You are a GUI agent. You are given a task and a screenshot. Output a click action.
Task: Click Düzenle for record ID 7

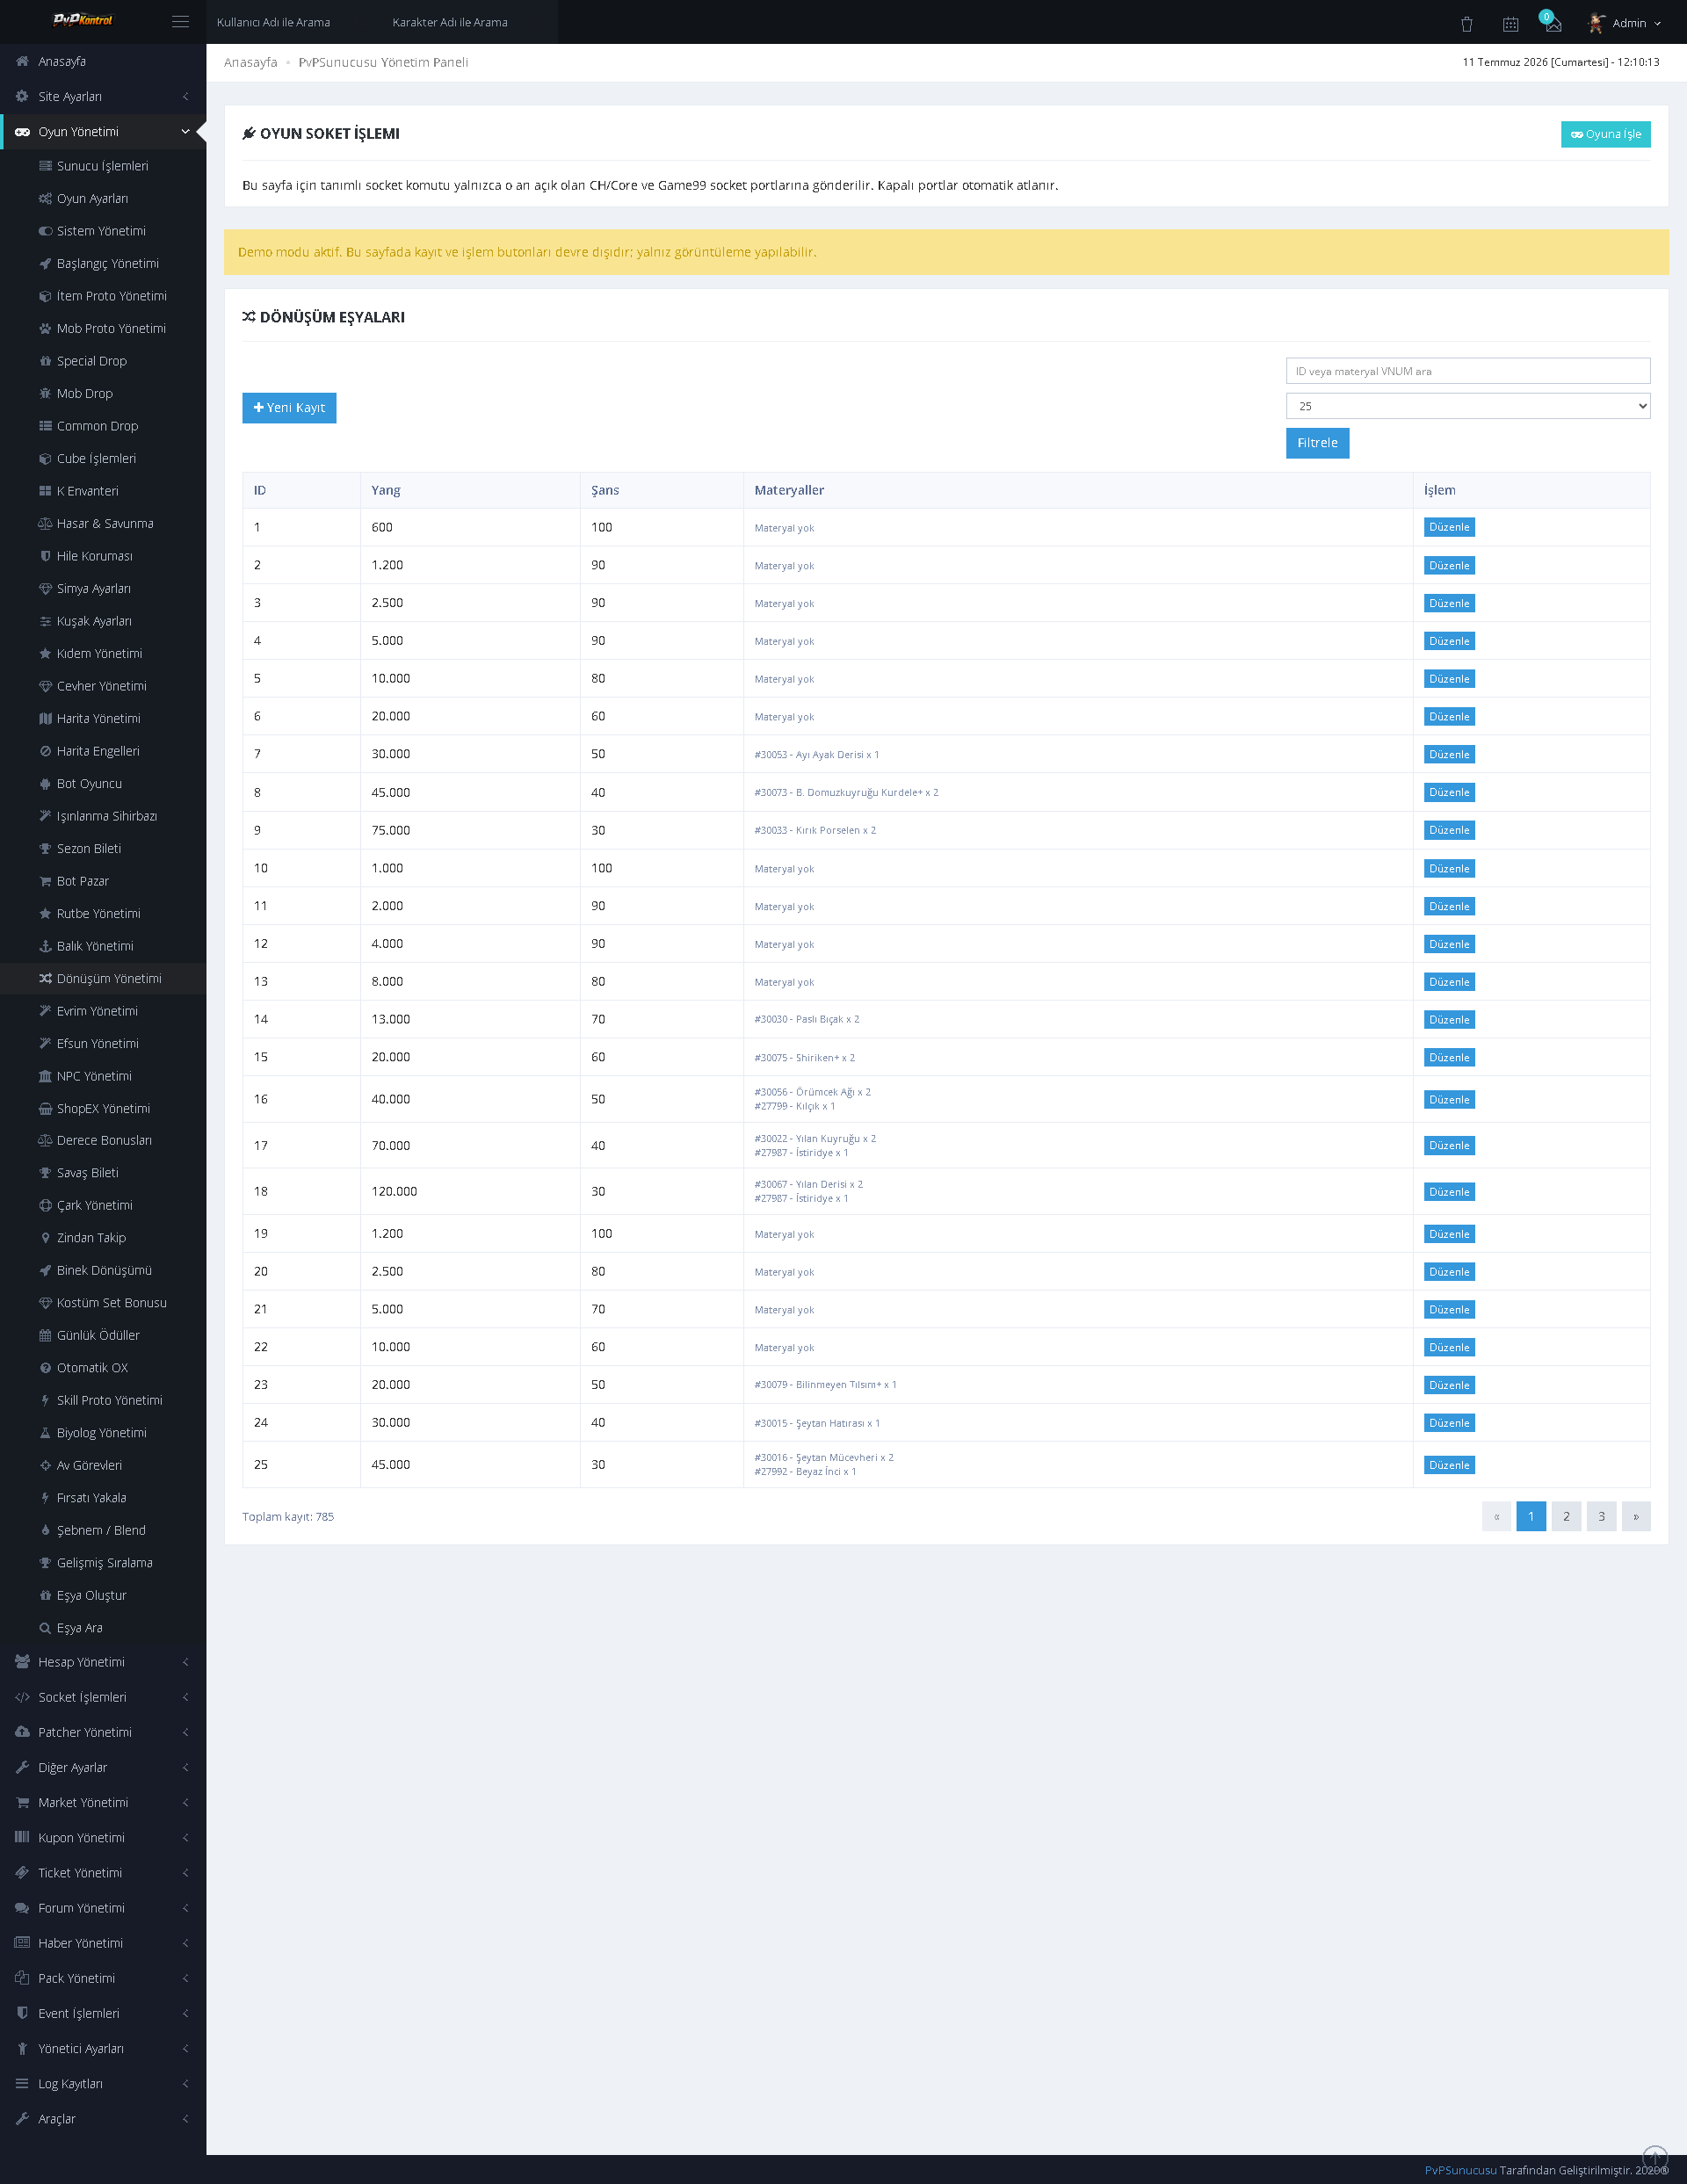(1448, 754)
